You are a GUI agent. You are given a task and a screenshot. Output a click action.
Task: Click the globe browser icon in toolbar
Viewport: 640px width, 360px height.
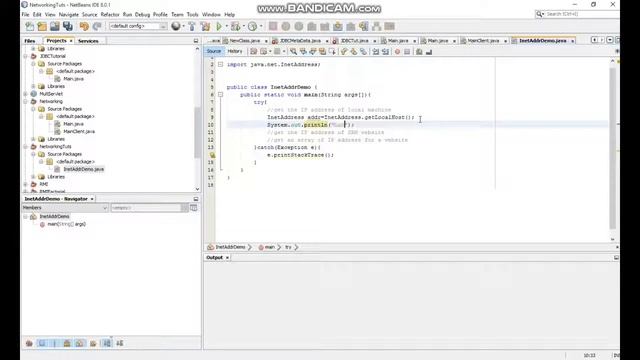pos(176,26)
